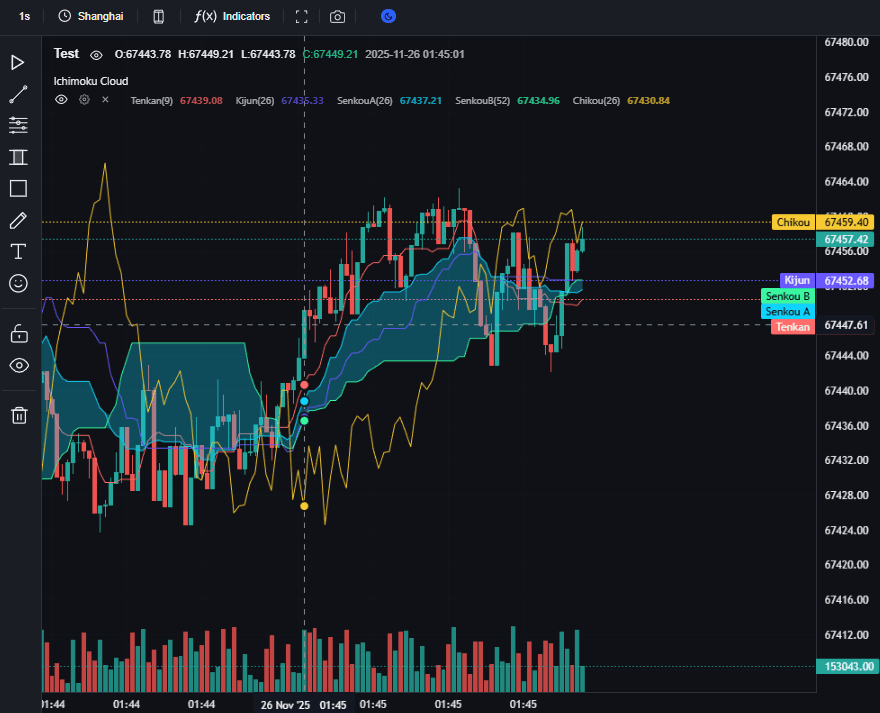
Task: Toggle visibility of the Test symbol
Action: click(96, 54)
